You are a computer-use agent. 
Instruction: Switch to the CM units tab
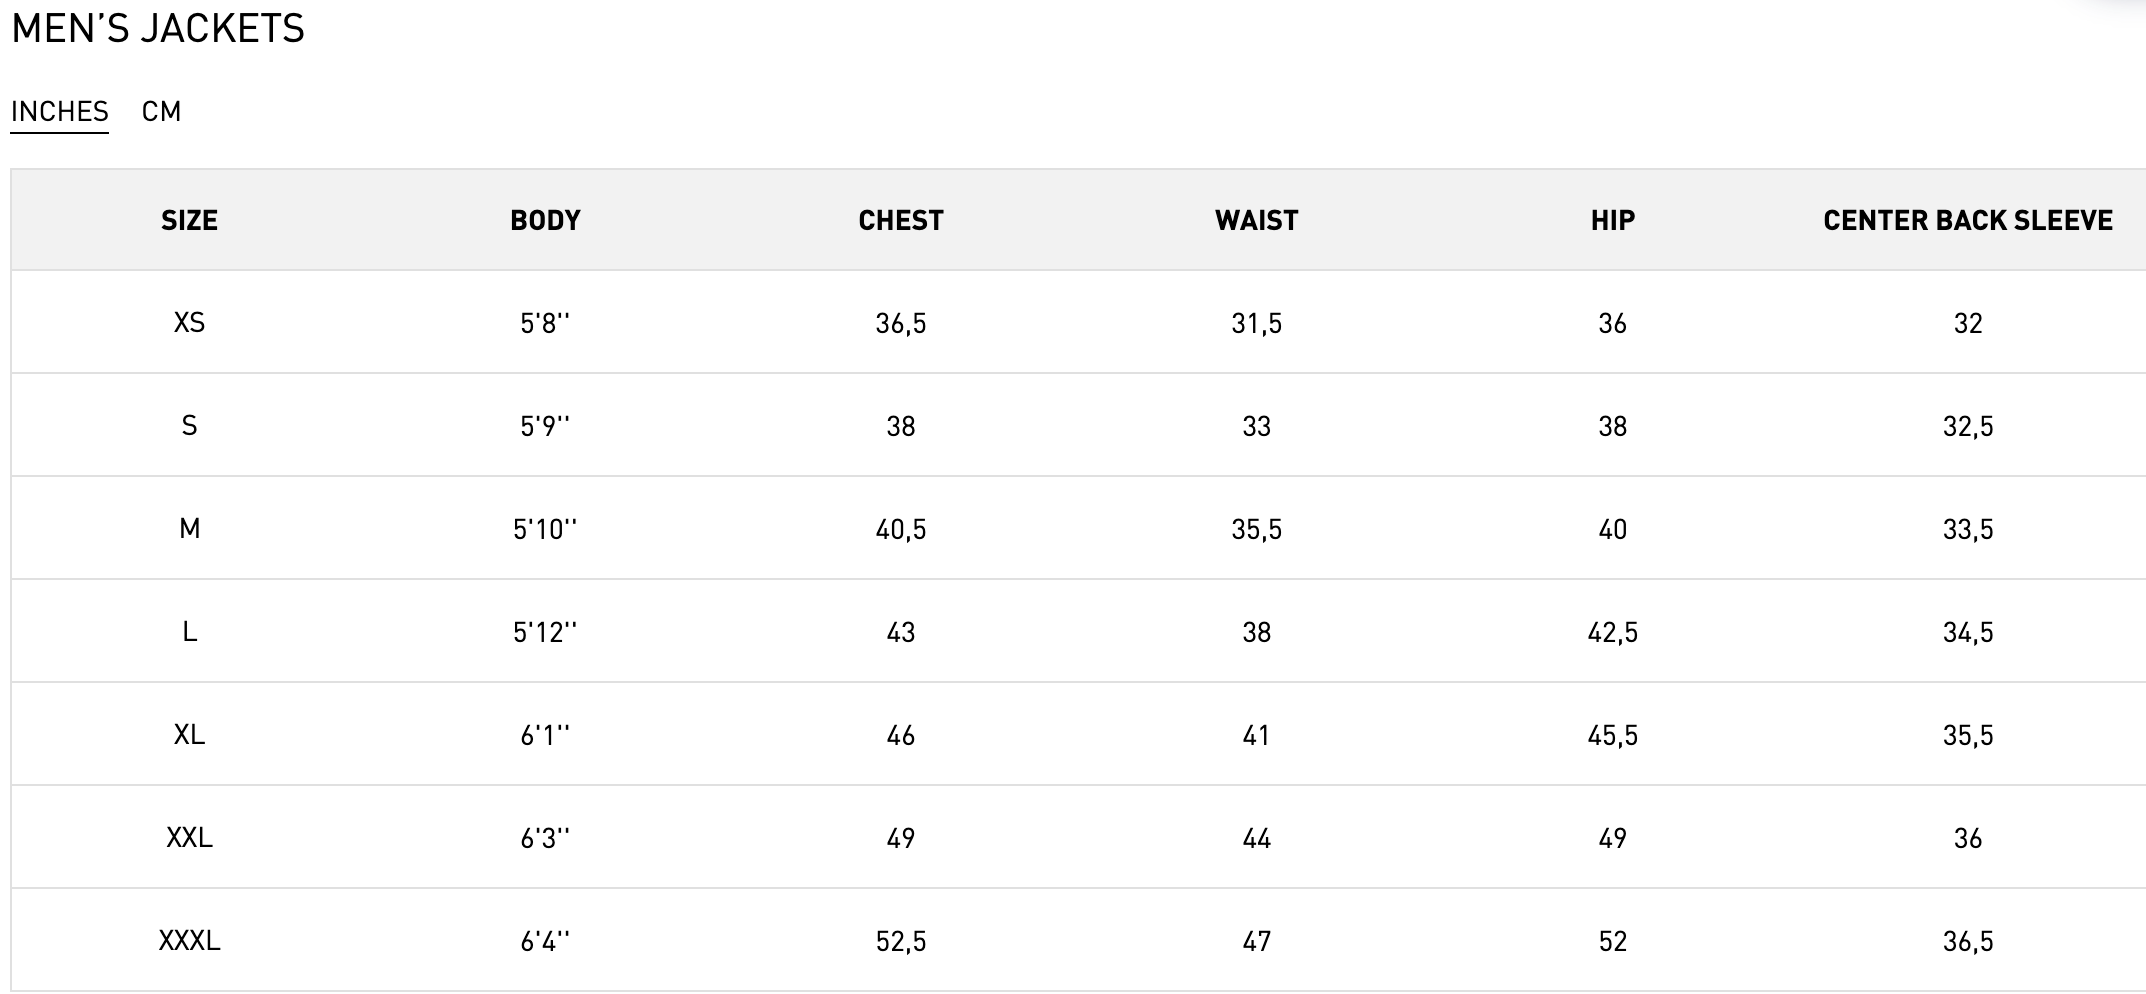tap(161, 111)
